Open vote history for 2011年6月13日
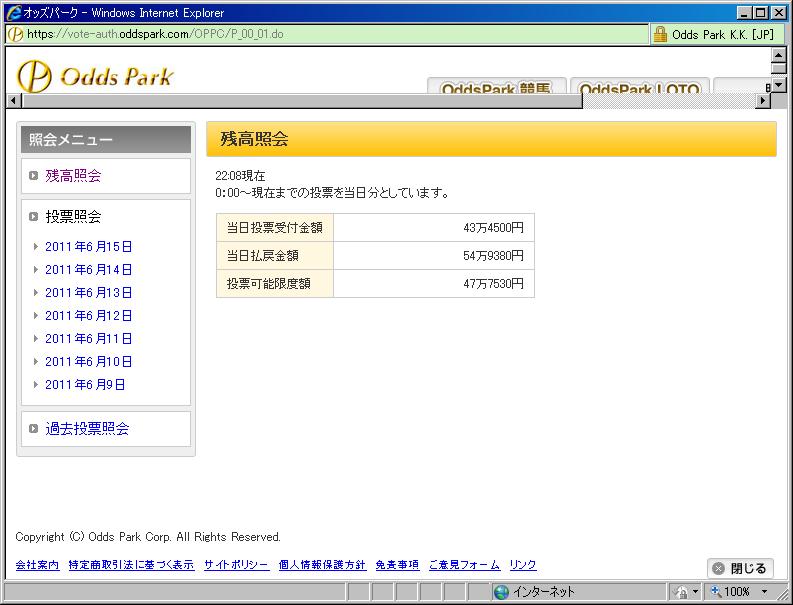Screen dimensions: 793x605 tap(89, 293)
